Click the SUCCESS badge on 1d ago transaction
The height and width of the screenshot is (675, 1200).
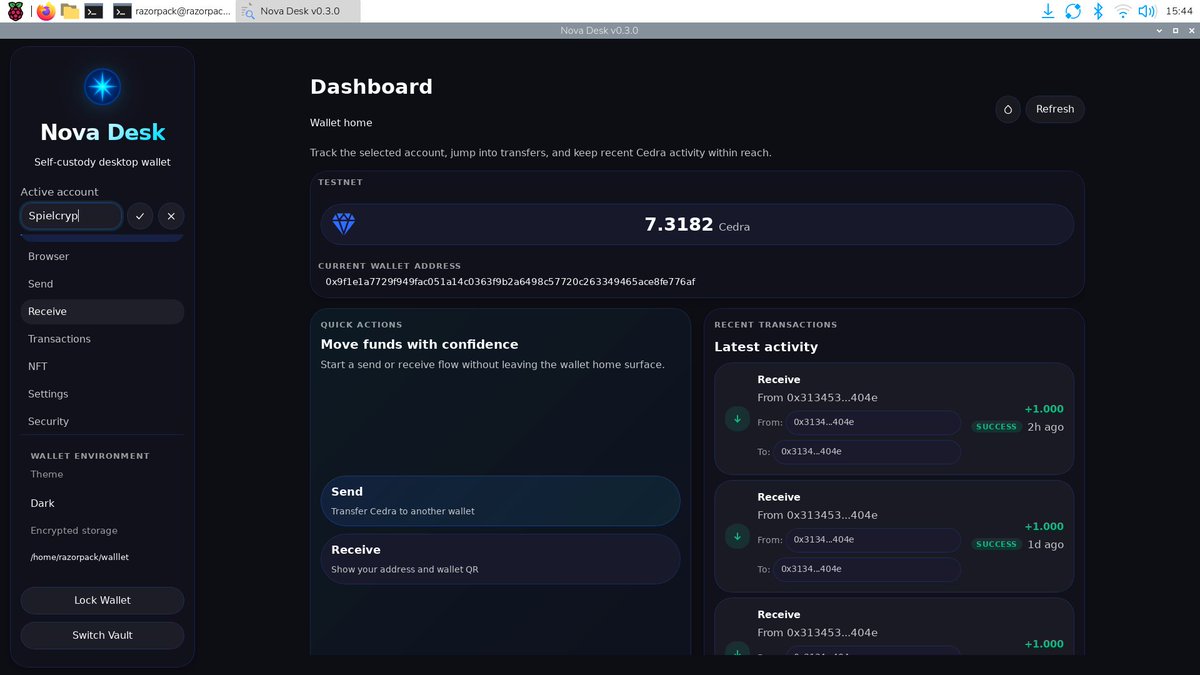[x=996, y=544]
